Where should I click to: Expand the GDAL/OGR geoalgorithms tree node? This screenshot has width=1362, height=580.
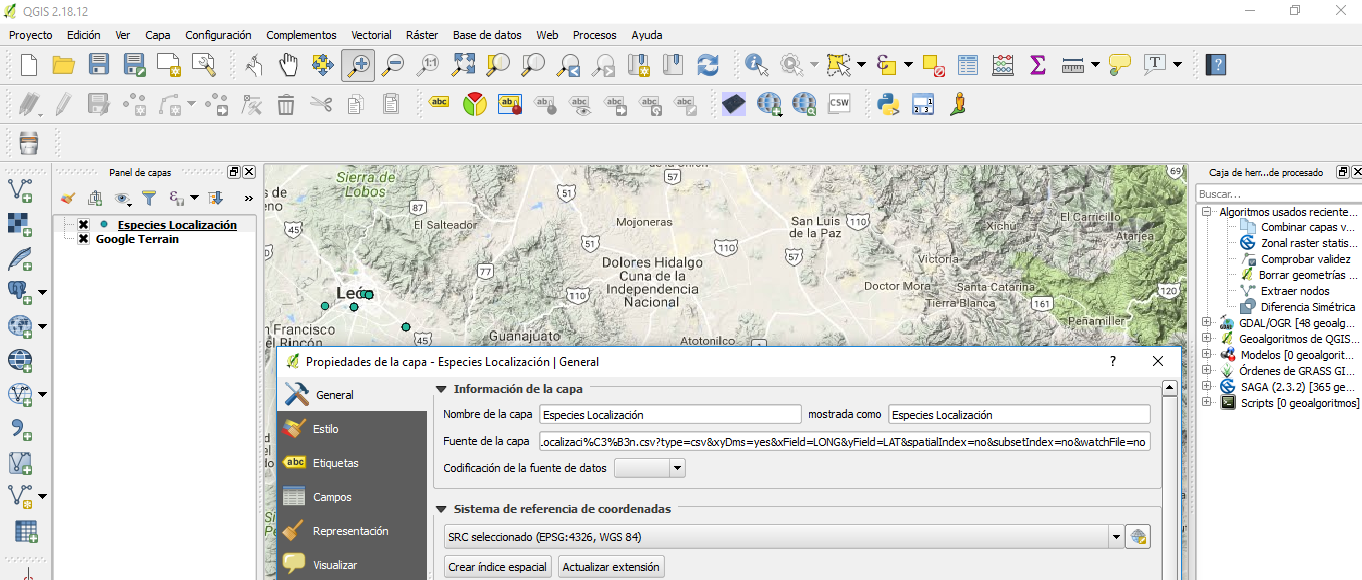[1207, 323]
